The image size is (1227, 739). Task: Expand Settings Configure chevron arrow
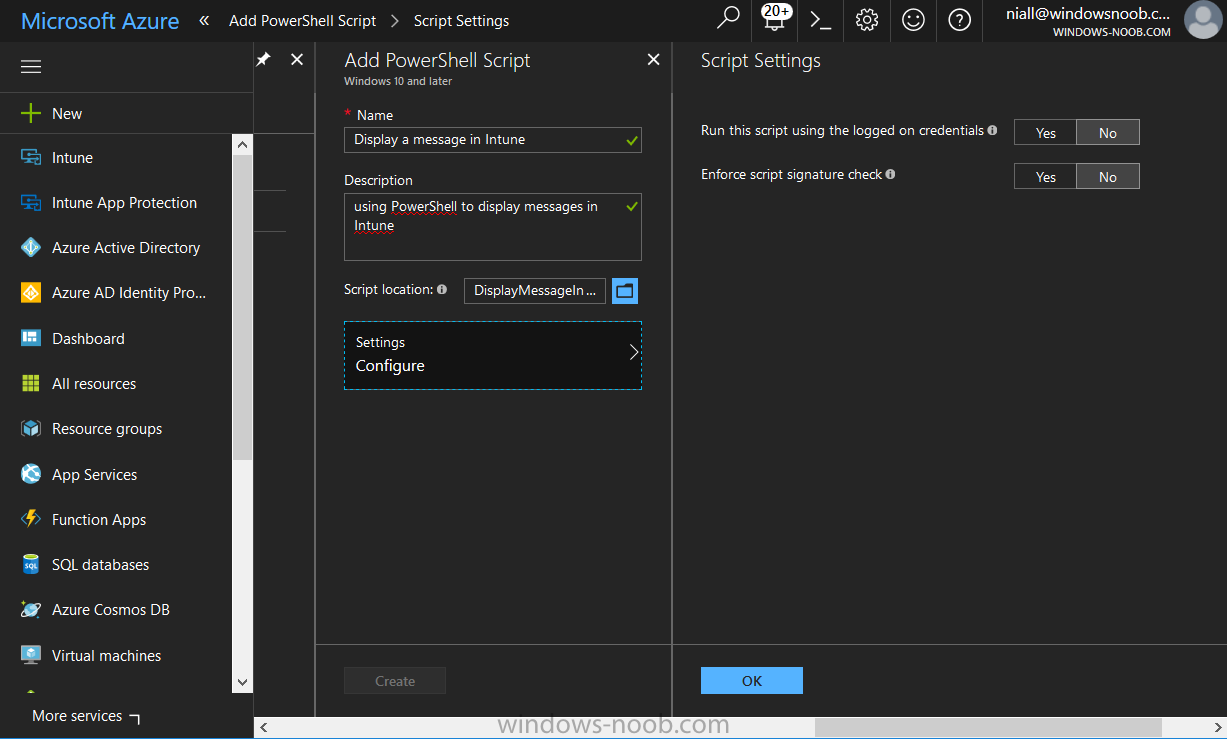(633, 352)
